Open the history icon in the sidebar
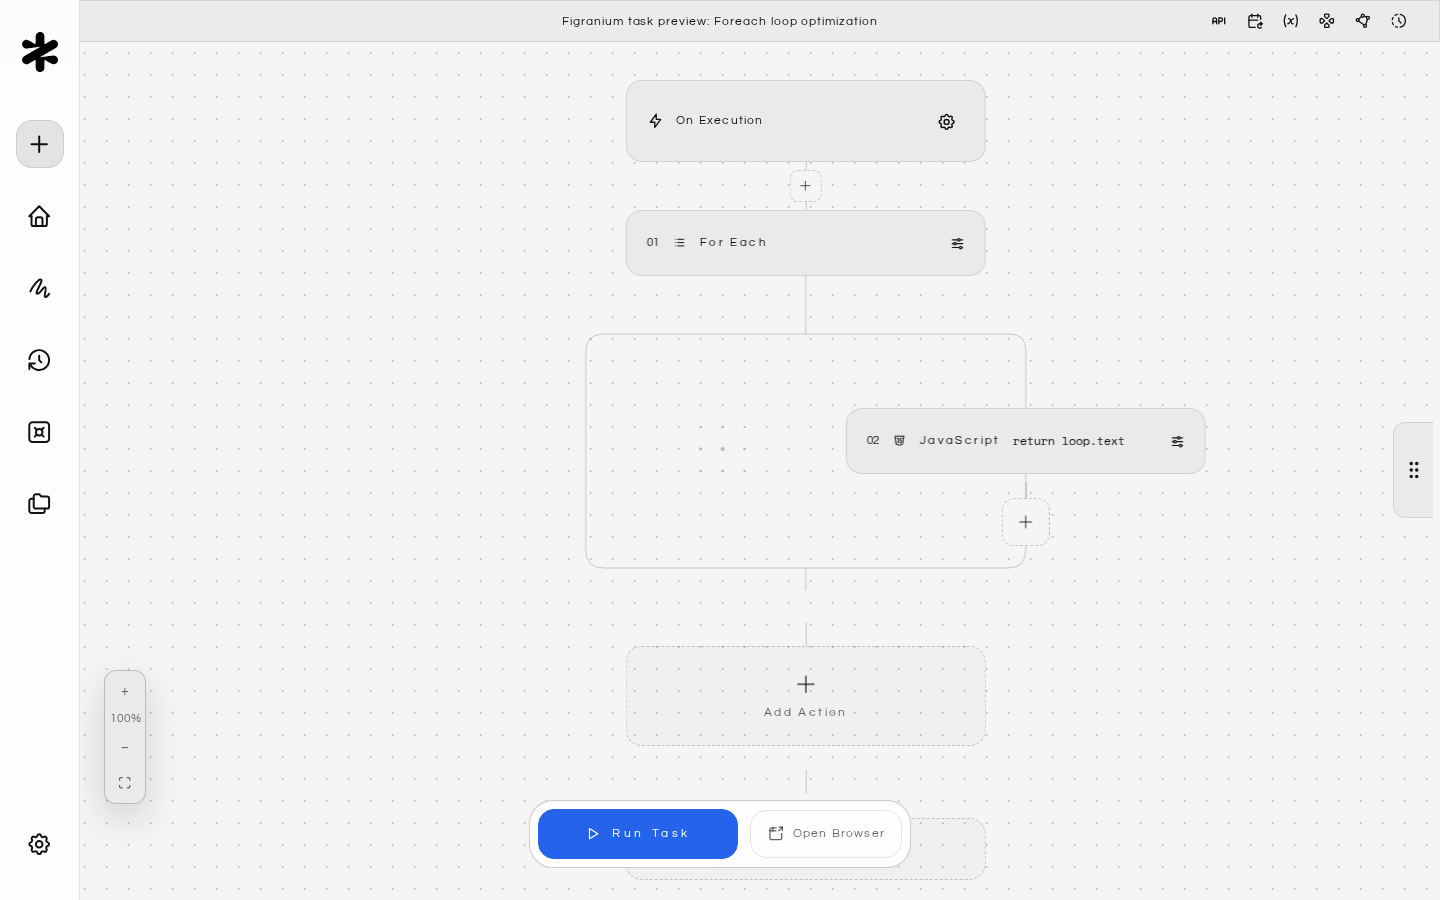 [x=39, y=360]
